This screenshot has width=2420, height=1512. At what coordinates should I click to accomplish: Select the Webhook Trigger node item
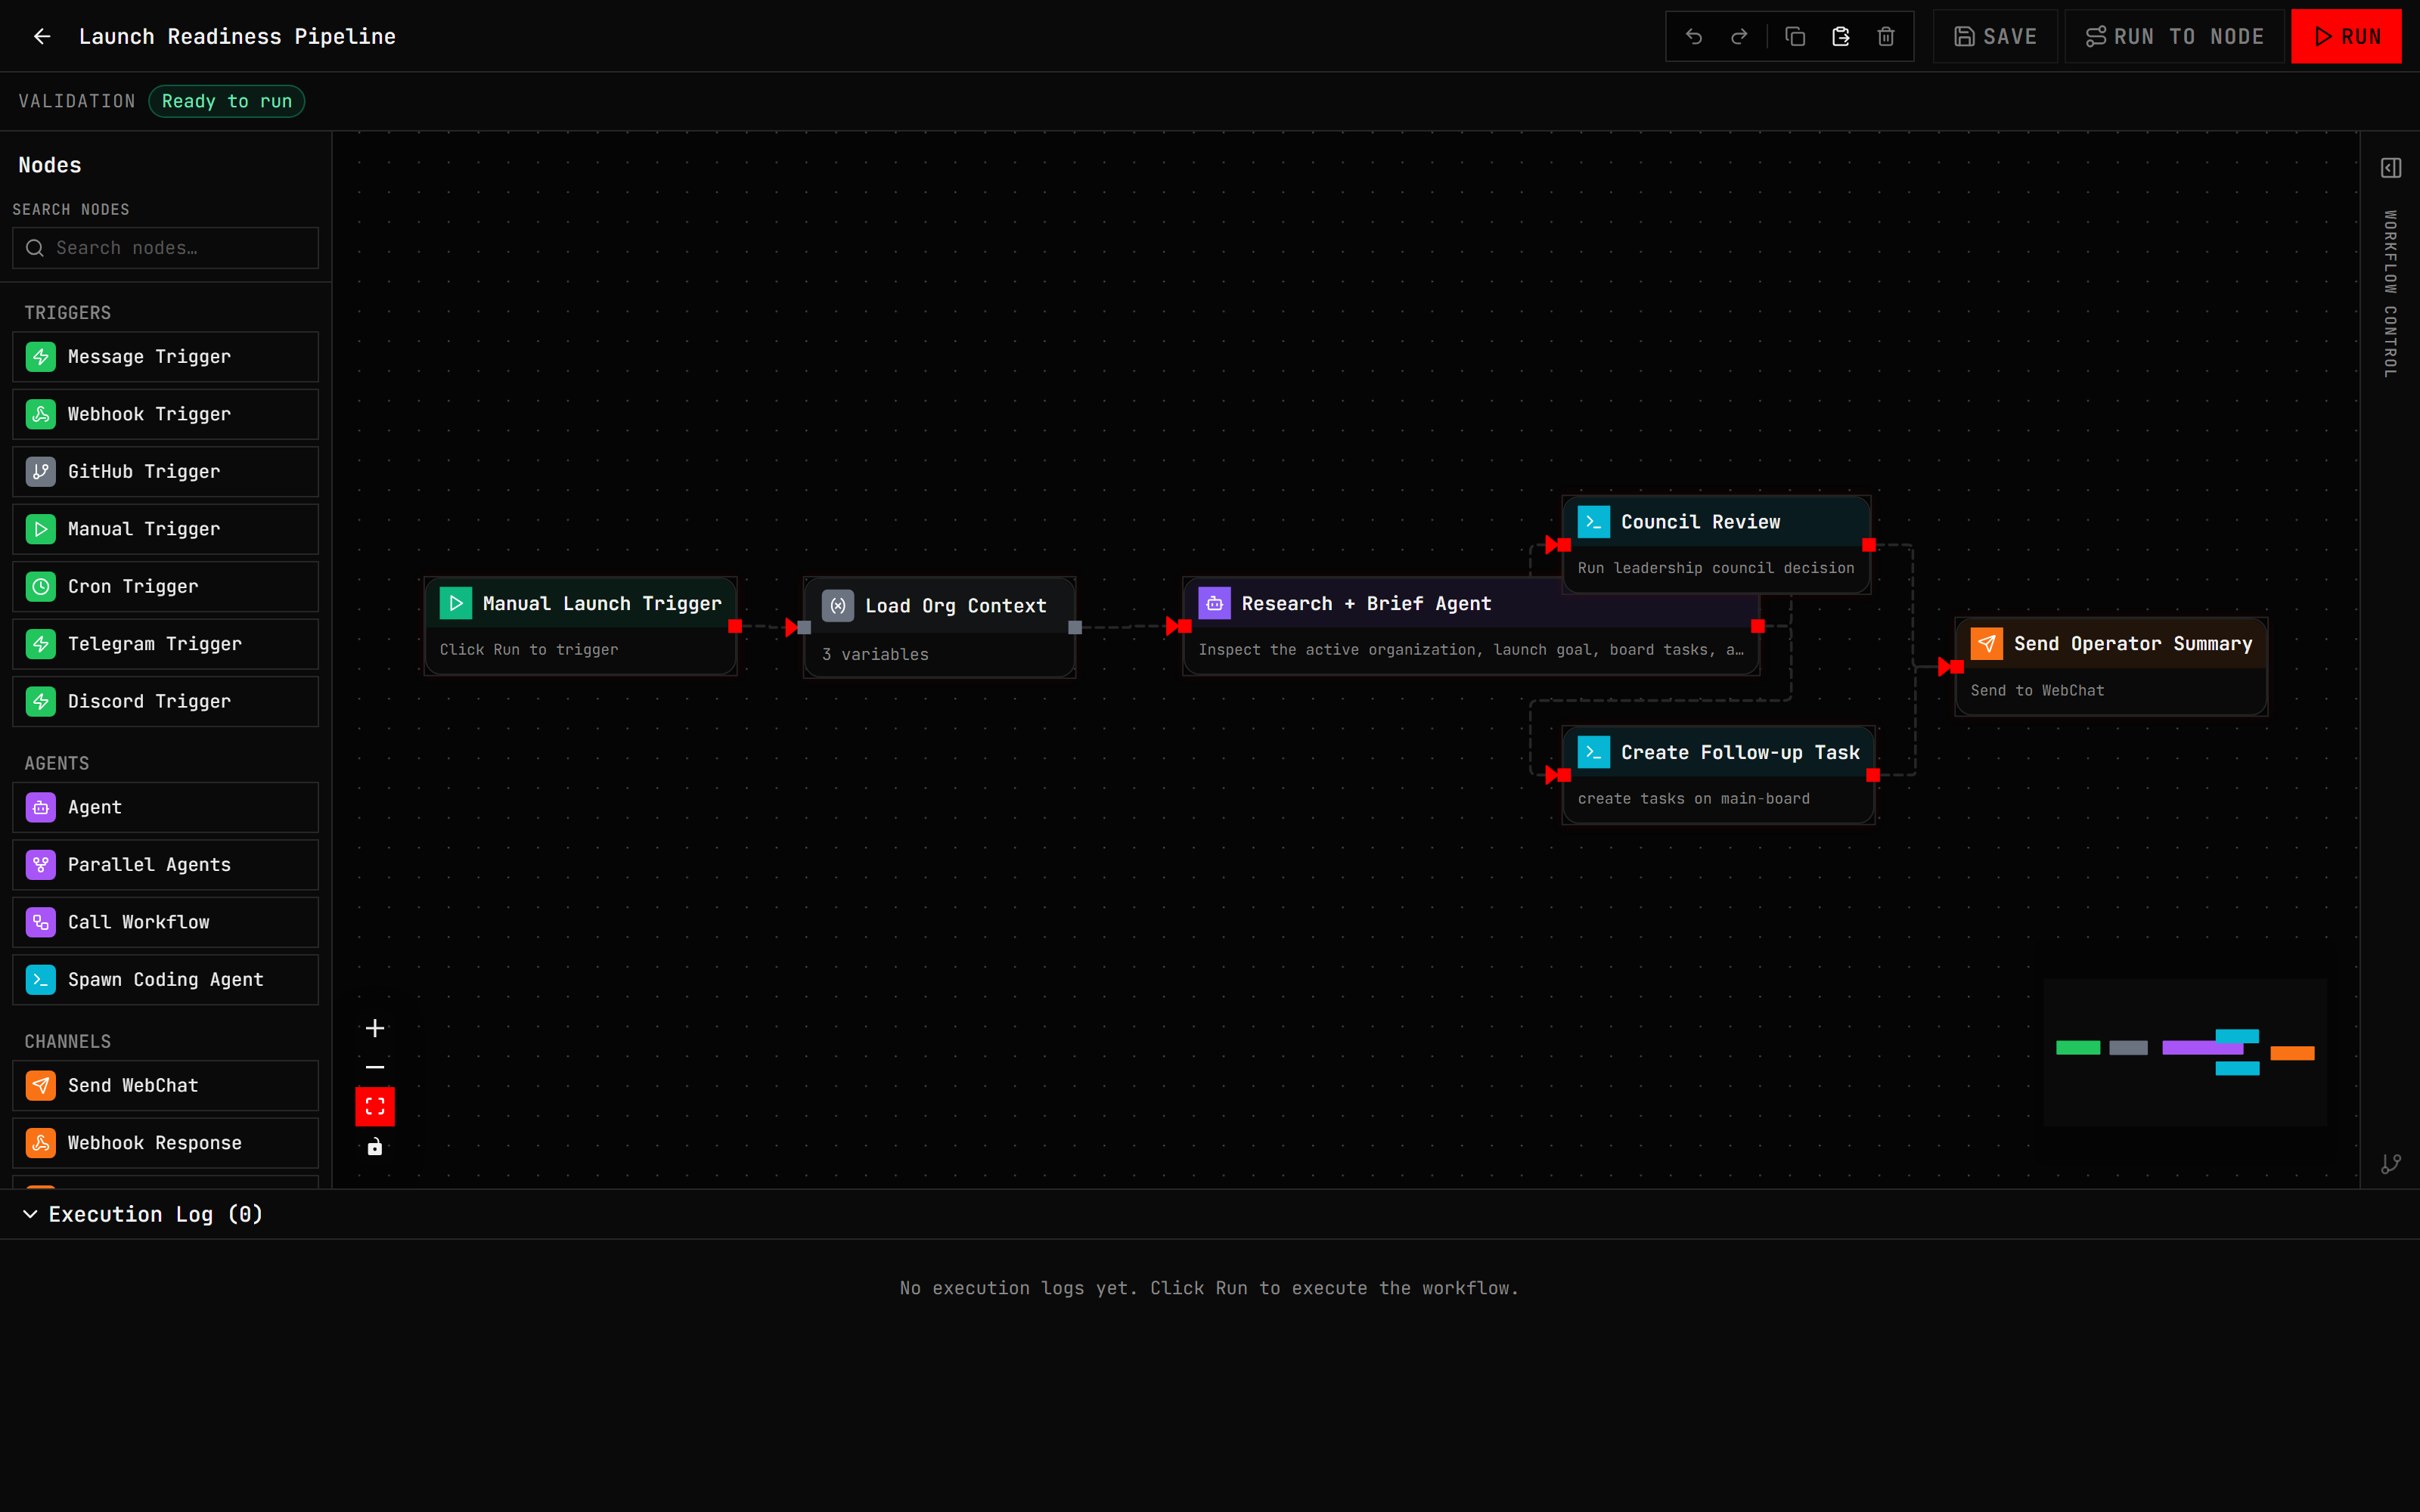[x=165, y=414]
